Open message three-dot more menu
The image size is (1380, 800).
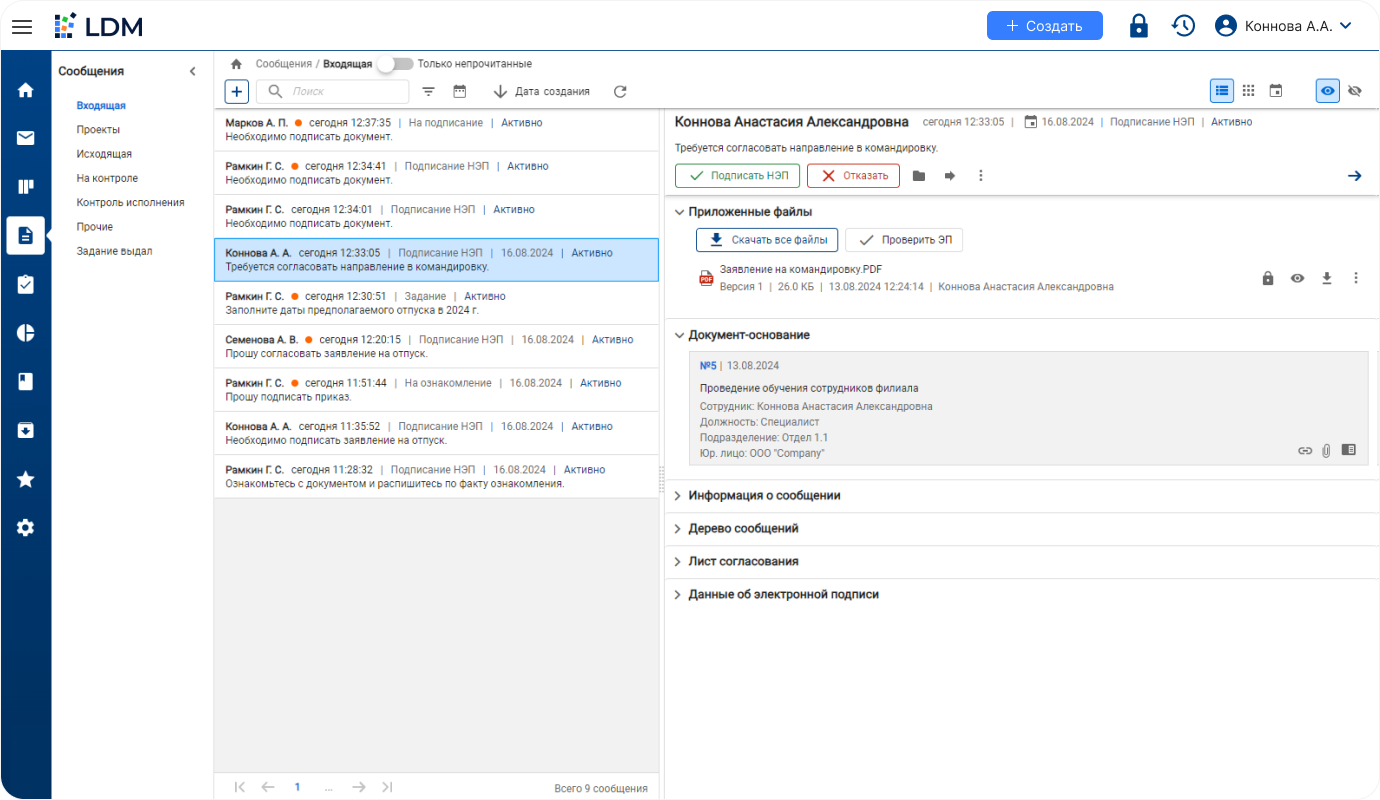coord(981,176)
